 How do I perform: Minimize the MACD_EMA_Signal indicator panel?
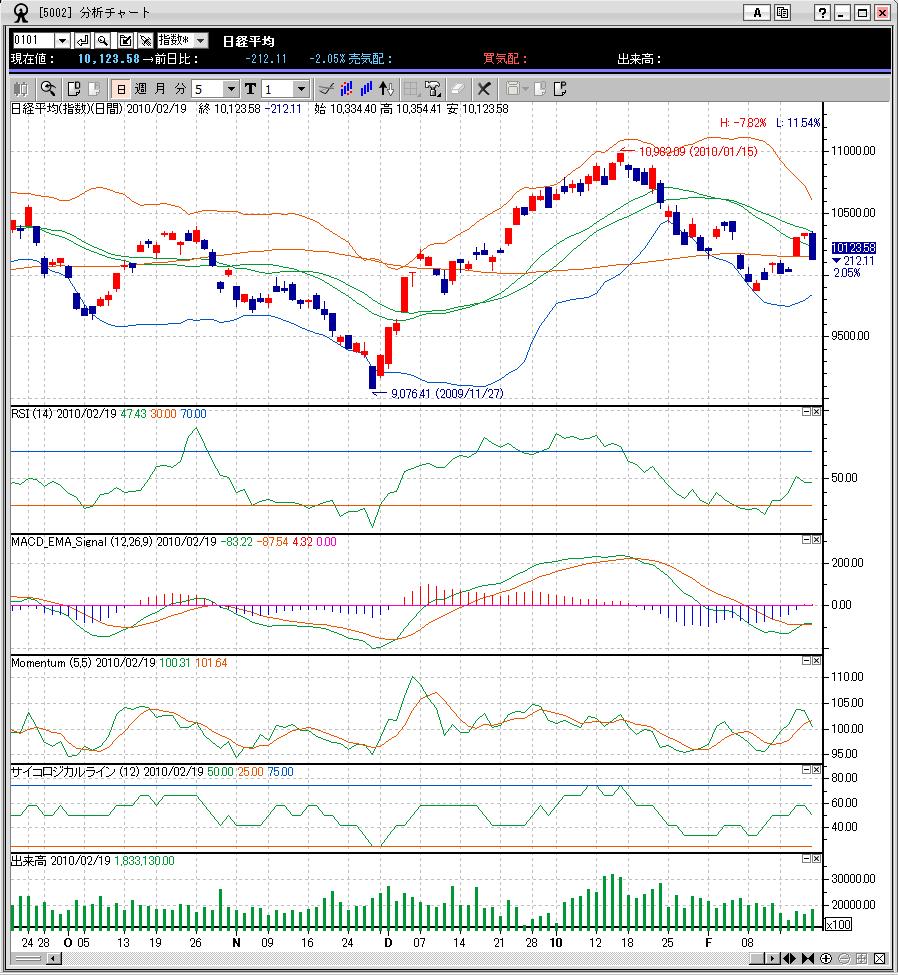coord(806,540)
